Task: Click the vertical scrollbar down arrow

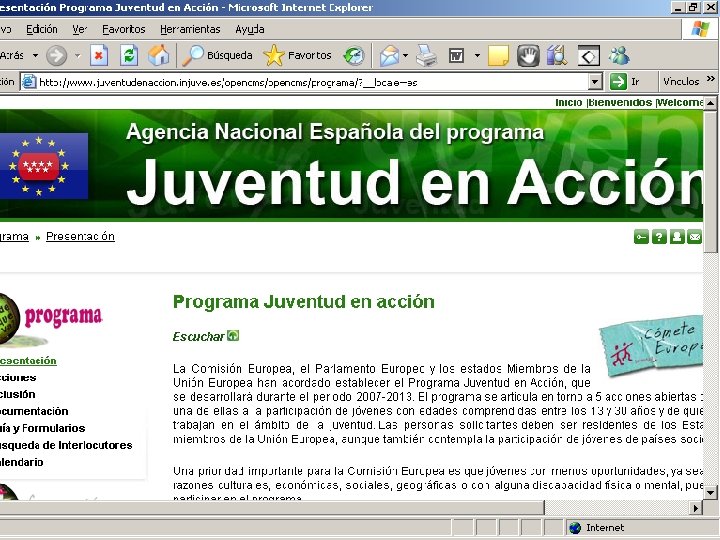Action: pos(710,492)
